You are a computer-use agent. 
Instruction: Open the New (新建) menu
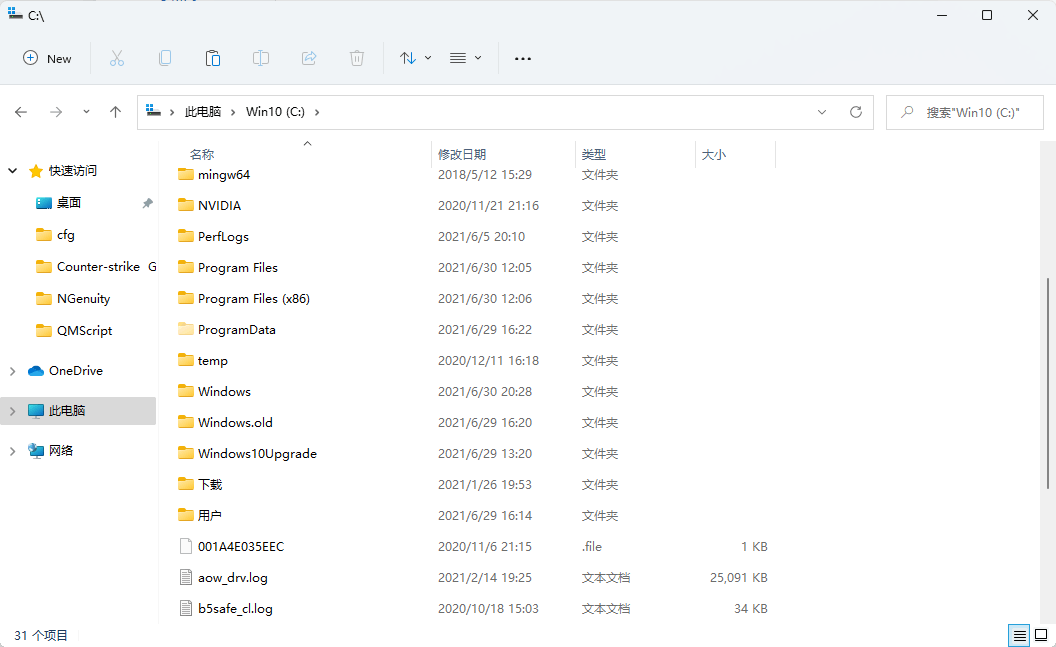click(47, 58)
